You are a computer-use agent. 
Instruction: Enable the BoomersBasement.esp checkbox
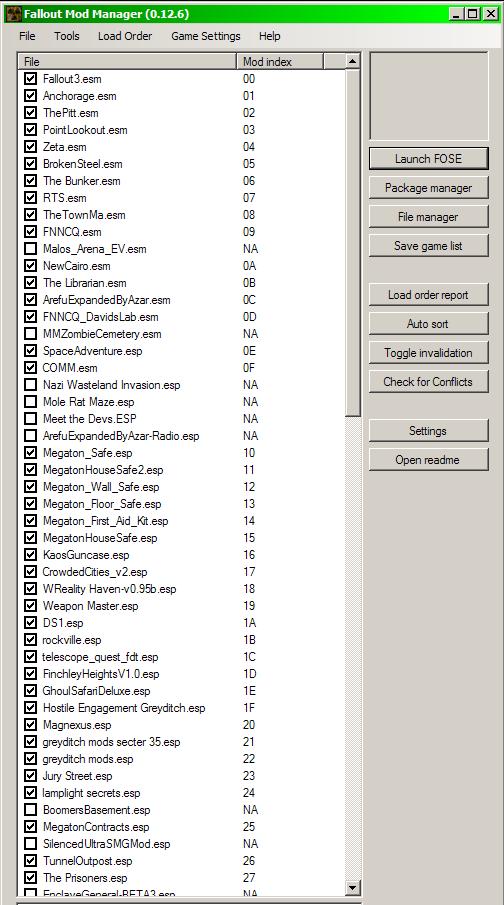click(31, 810)
